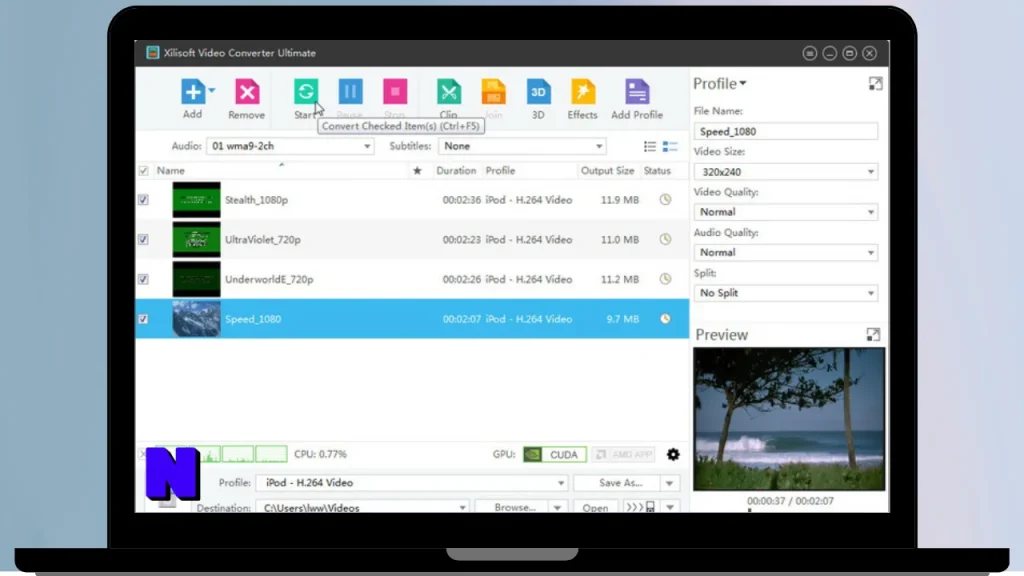The image size is (1024, 576).
Task: Open the Video Size dropdown
Action: 786,172
